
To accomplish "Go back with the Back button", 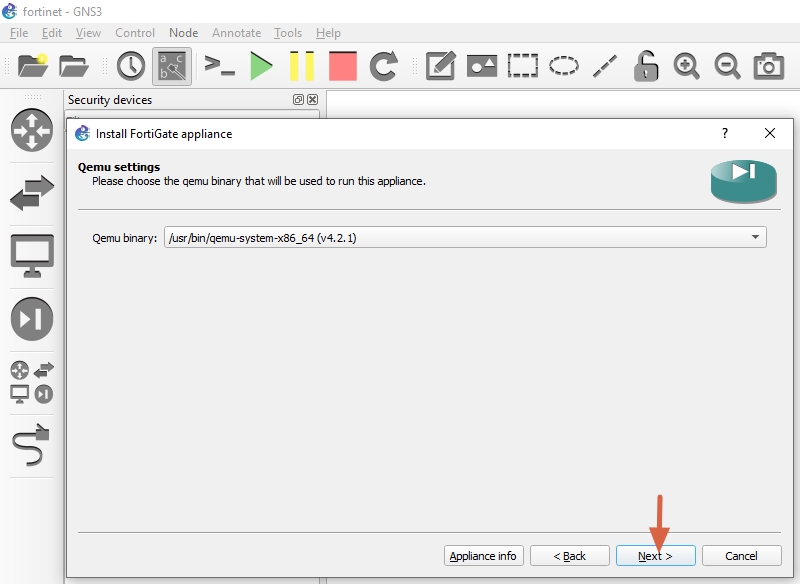I will [569, 555].
